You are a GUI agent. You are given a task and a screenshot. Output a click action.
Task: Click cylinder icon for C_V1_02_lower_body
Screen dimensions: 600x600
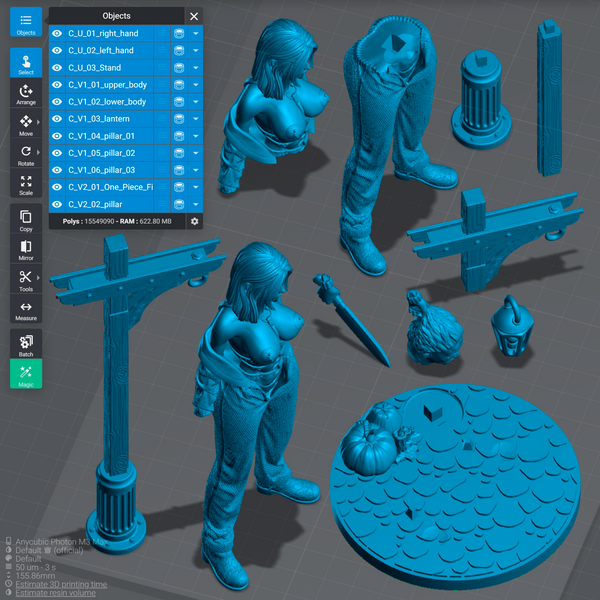pos(179,102)
